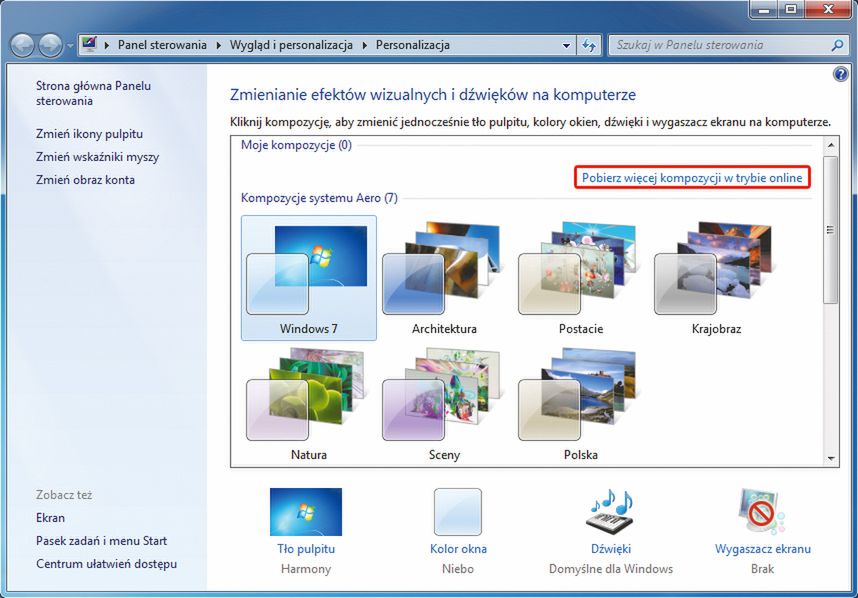Open the Help question mark icon

(x=840, y=74)
